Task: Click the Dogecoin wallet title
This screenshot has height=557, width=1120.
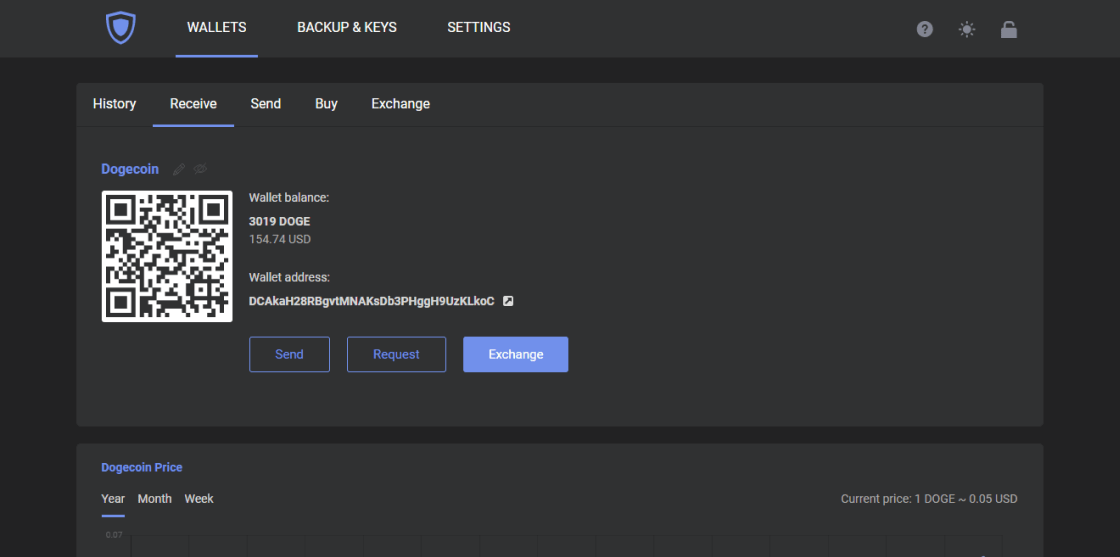Action: pyautogui.click(x=130, y=169)
